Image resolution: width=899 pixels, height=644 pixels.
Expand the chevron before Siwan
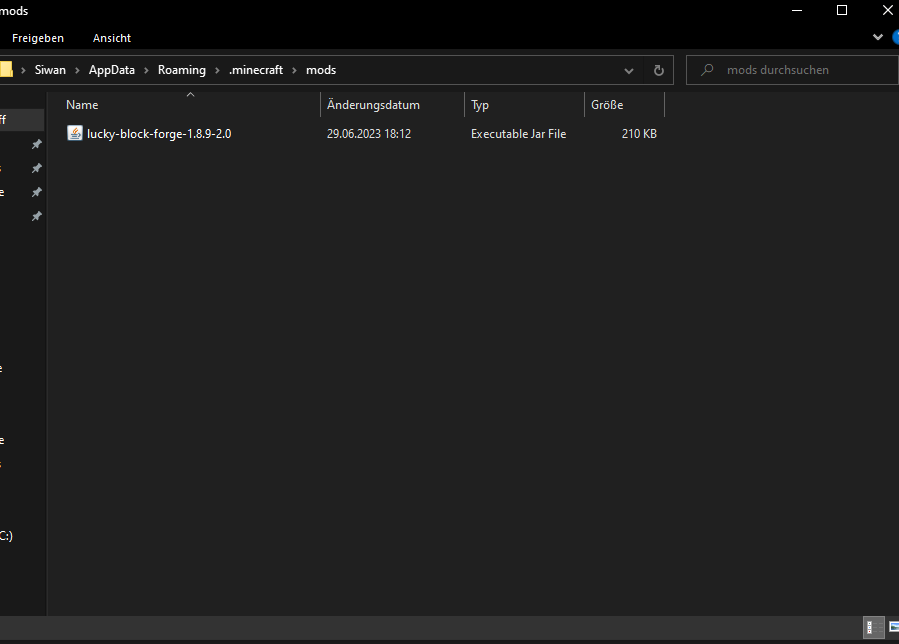tap(24, 71)
